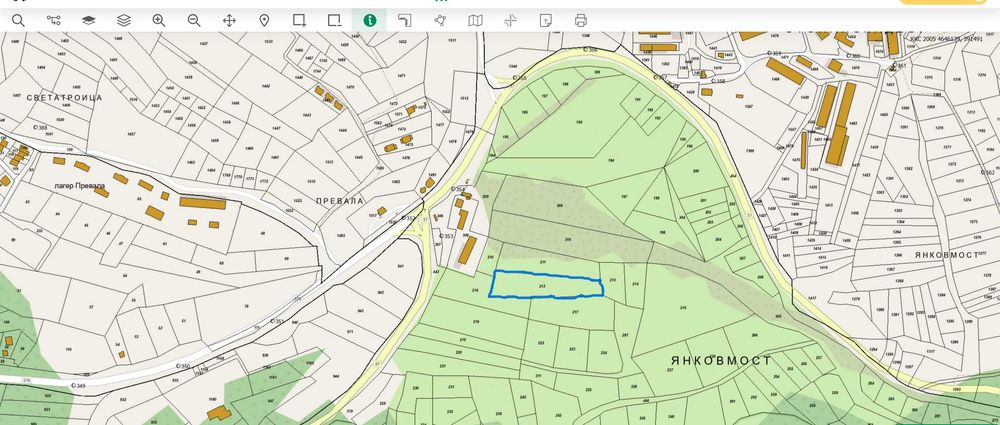Click the geodetic point 388 marker
The height and width of the screenshot is (425, 1000).
(40, 128)
